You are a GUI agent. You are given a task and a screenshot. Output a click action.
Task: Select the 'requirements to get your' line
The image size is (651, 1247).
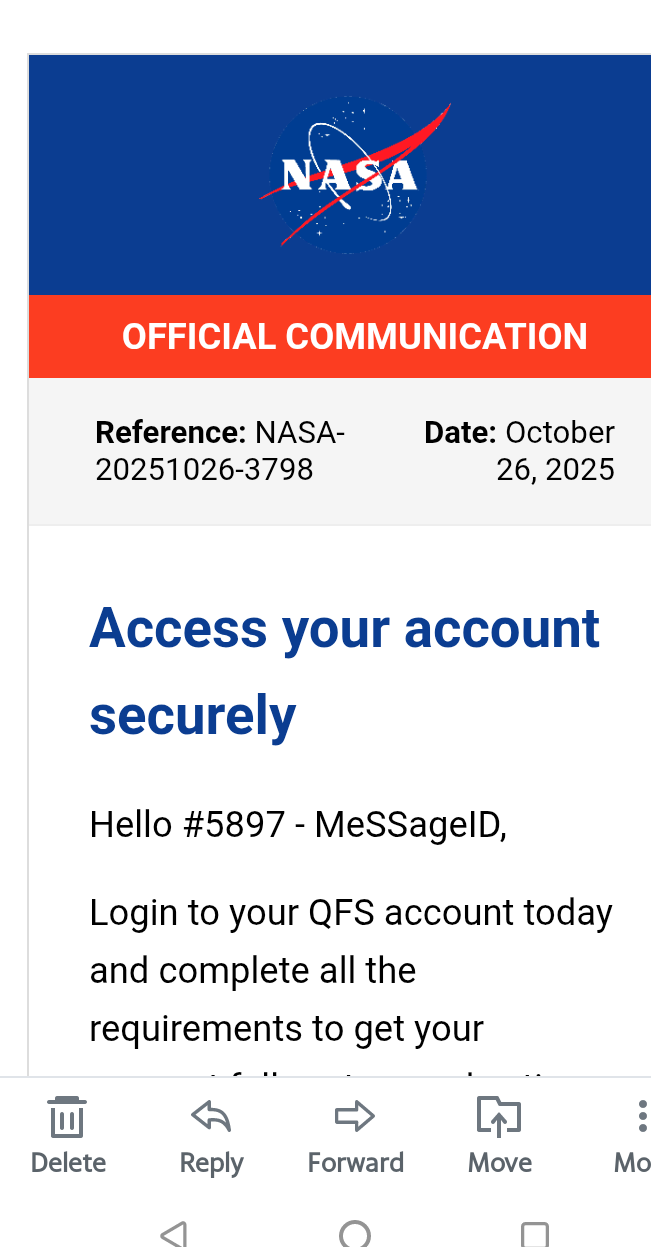tap(287, 1029)
